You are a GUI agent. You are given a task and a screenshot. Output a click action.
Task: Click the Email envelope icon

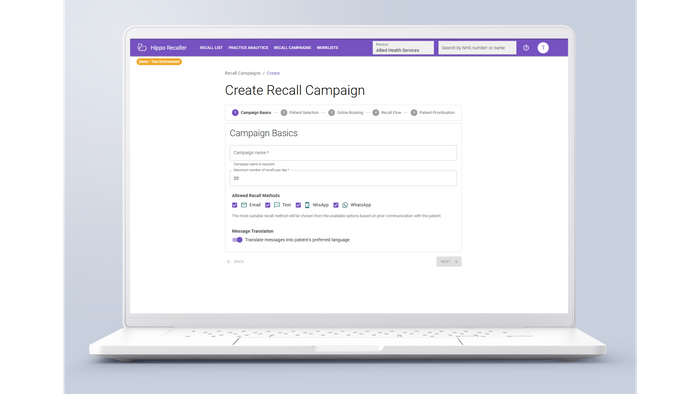pos(244,205)
